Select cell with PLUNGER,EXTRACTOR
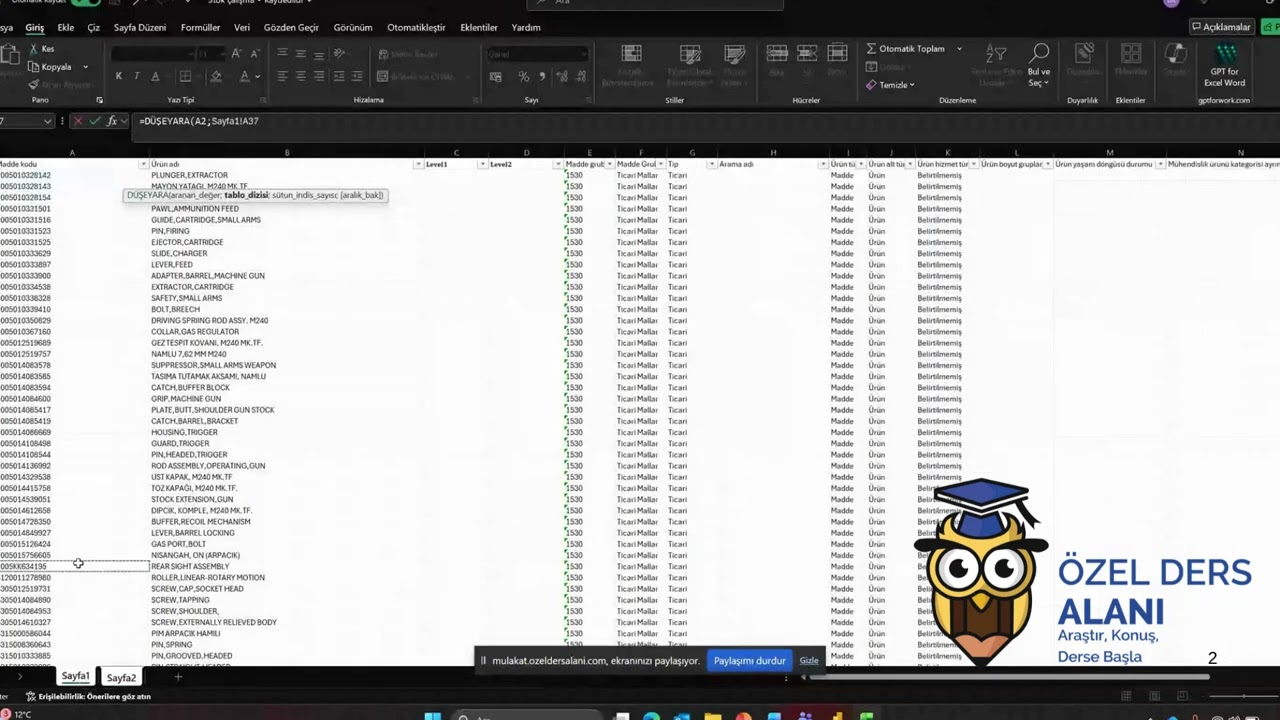 pyautogui.click(x=286, y=175)
